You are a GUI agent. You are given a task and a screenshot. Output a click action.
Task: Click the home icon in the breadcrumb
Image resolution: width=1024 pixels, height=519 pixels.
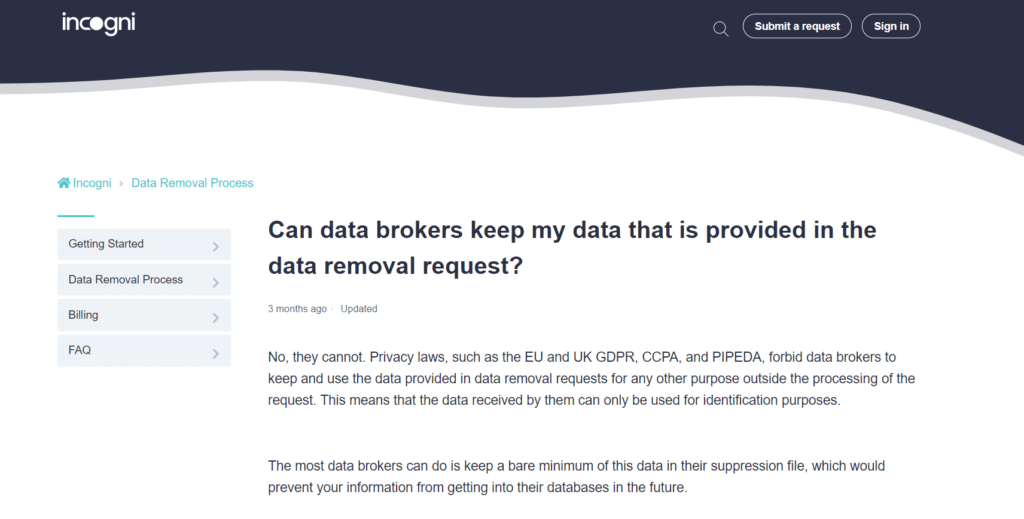[x=64, y=183]
